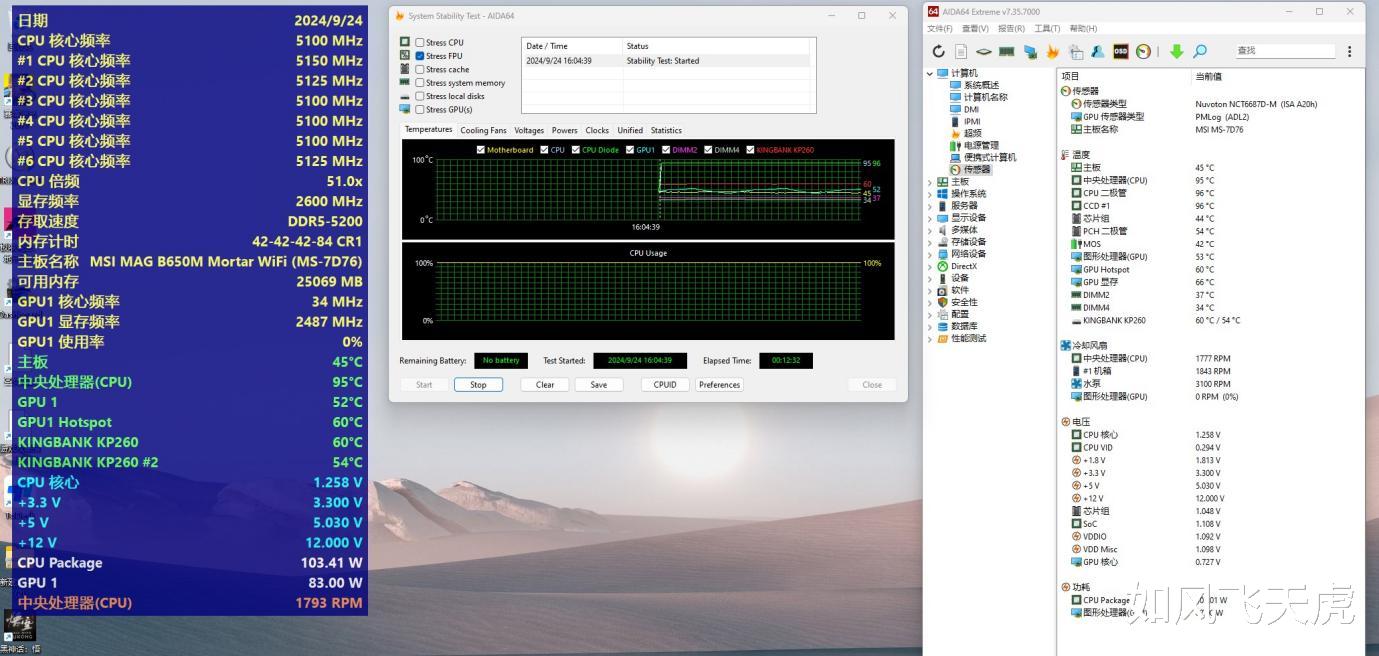Image resolution: width=1379 pixels, height=656 pixels.
Task: Open the Report icon in AIDA64 toolbar
Action: point(961,51)
